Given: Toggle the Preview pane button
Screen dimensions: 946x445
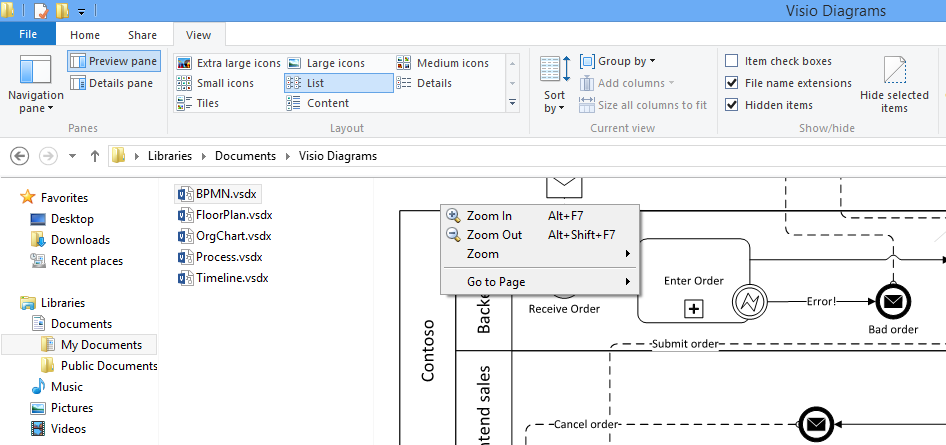Looking at the screenshot, I should pos(113,61).
